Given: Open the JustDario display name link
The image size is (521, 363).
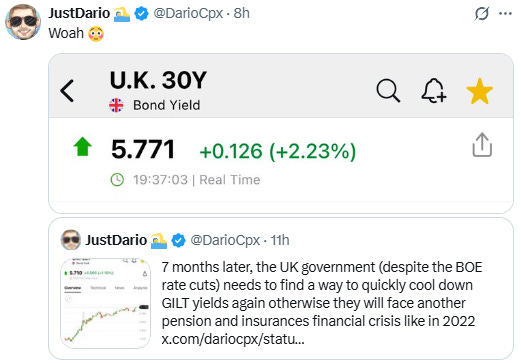Looking at the screenshot, I should click(79, 13).
